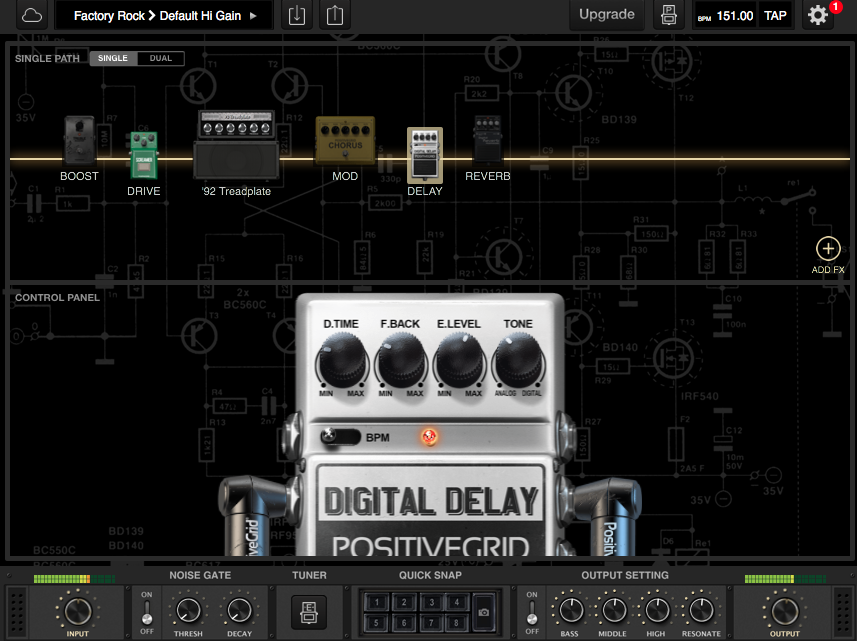Image resolution: width=857 pixels, height=641 pixels.
Task: Toggle the Noise Gate ON/OFF switch
Action: click(x=145, y=612)
